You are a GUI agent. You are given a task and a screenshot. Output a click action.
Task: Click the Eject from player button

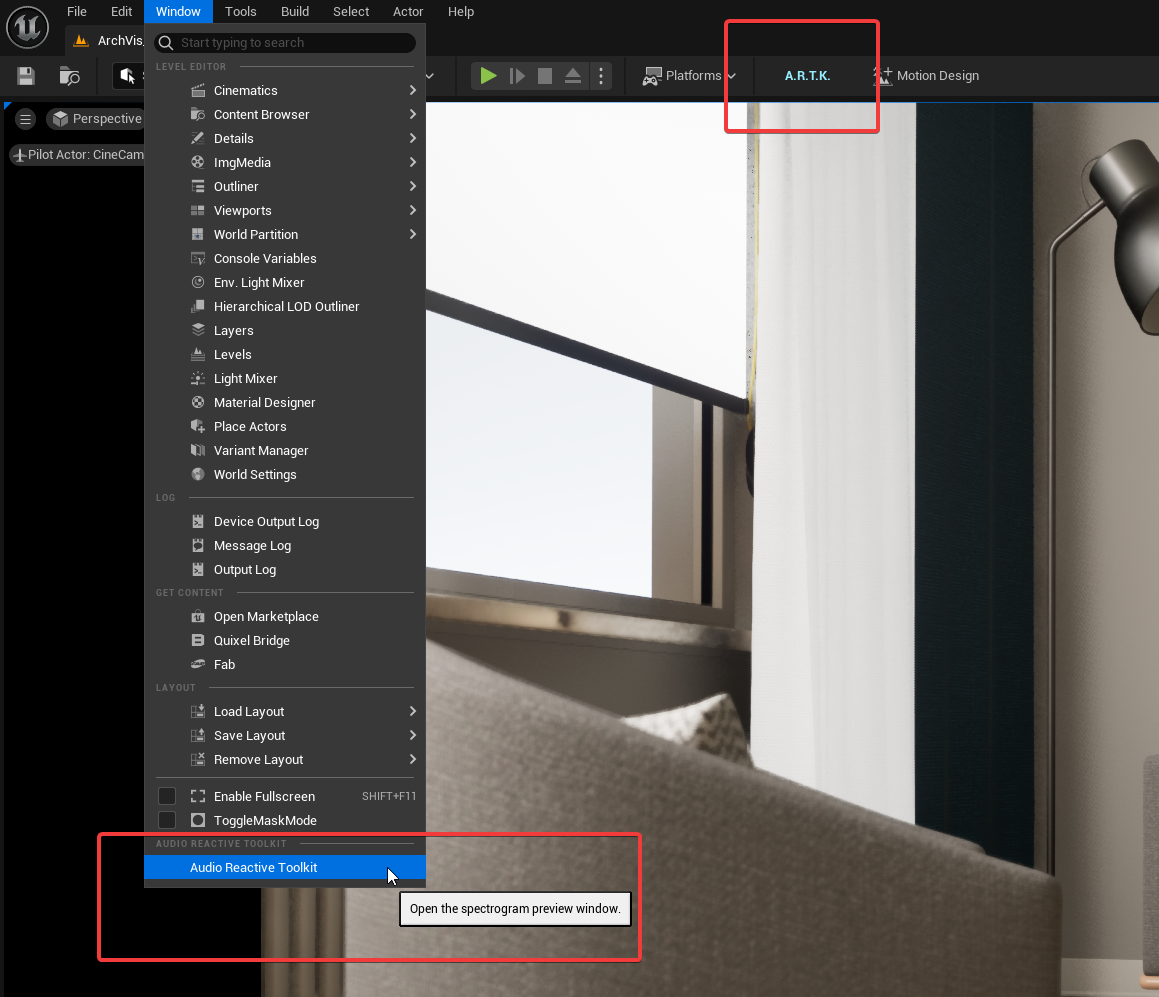pos(573,75)
